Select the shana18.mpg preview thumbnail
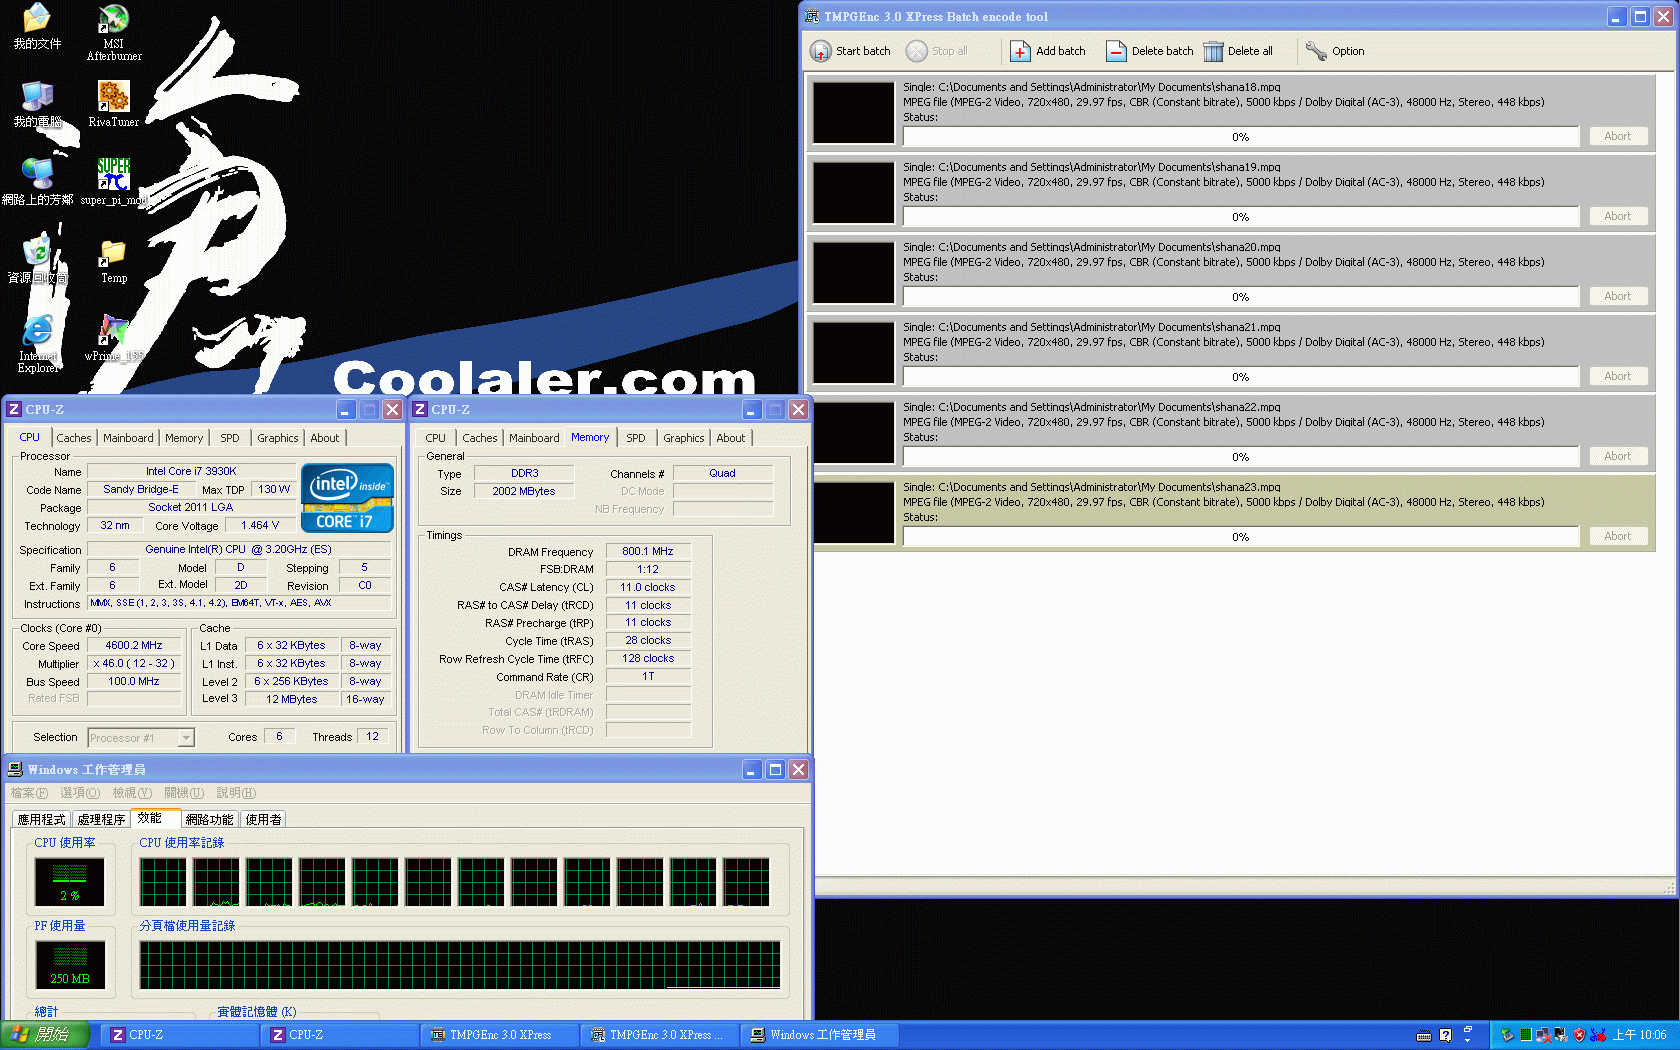Image resolution: width=1680 pixels, height=1050 pixels. tap(853, 113)
